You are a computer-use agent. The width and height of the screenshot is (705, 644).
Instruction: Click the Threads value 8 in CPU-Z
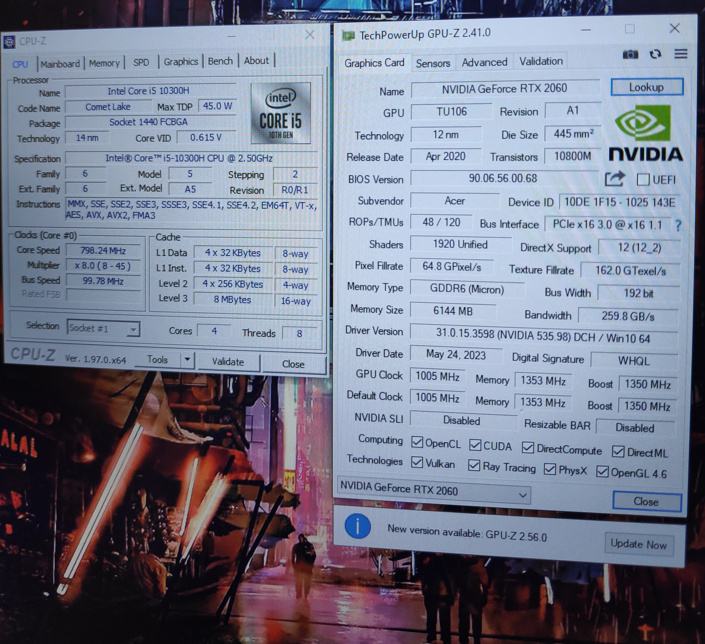click(299, 333)
